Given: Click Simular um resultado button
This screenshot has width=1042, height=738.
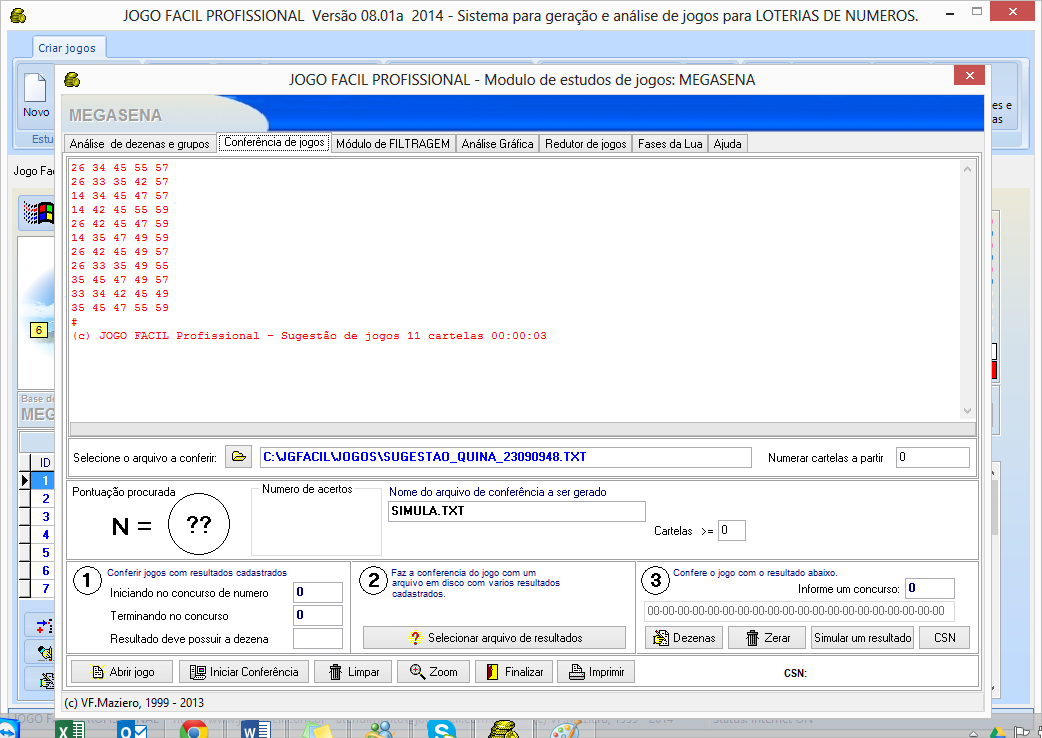Looking at the screenshot, I should click(862, 637).
